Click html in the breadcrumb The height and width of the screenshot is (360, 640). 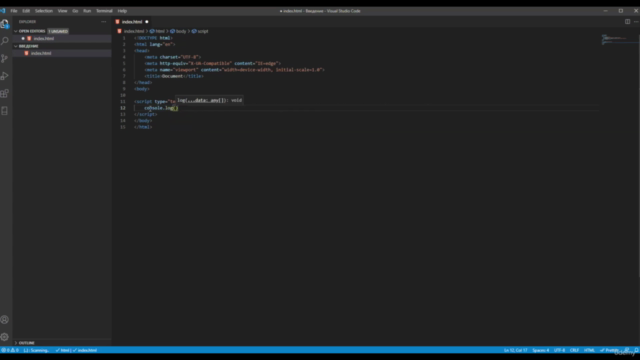[160, 31]
